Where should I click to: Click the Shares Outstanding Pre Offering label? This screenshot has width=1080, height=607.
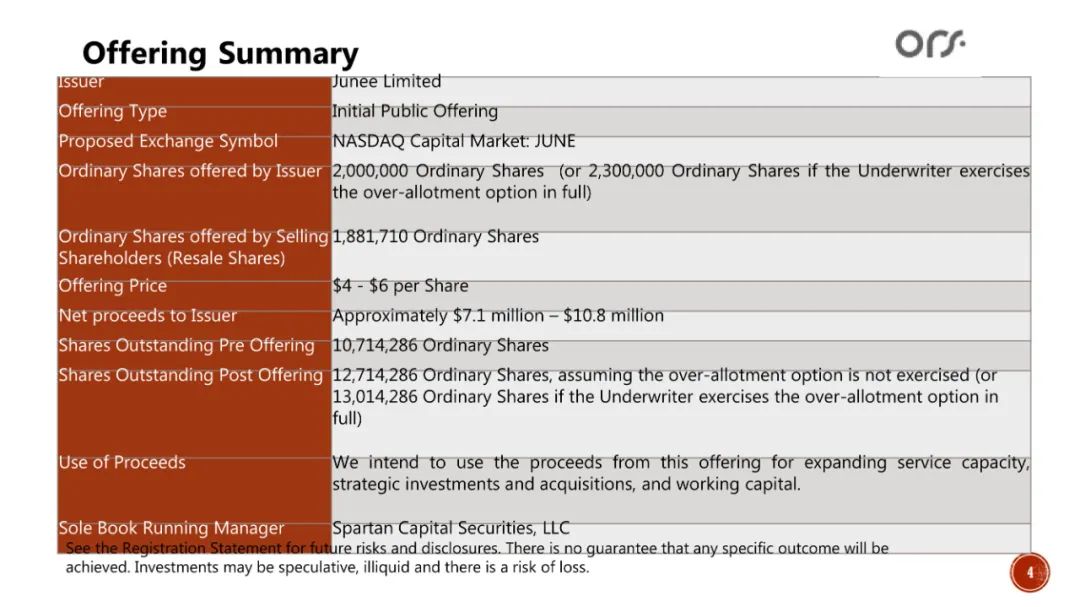(x=187, y=345)
